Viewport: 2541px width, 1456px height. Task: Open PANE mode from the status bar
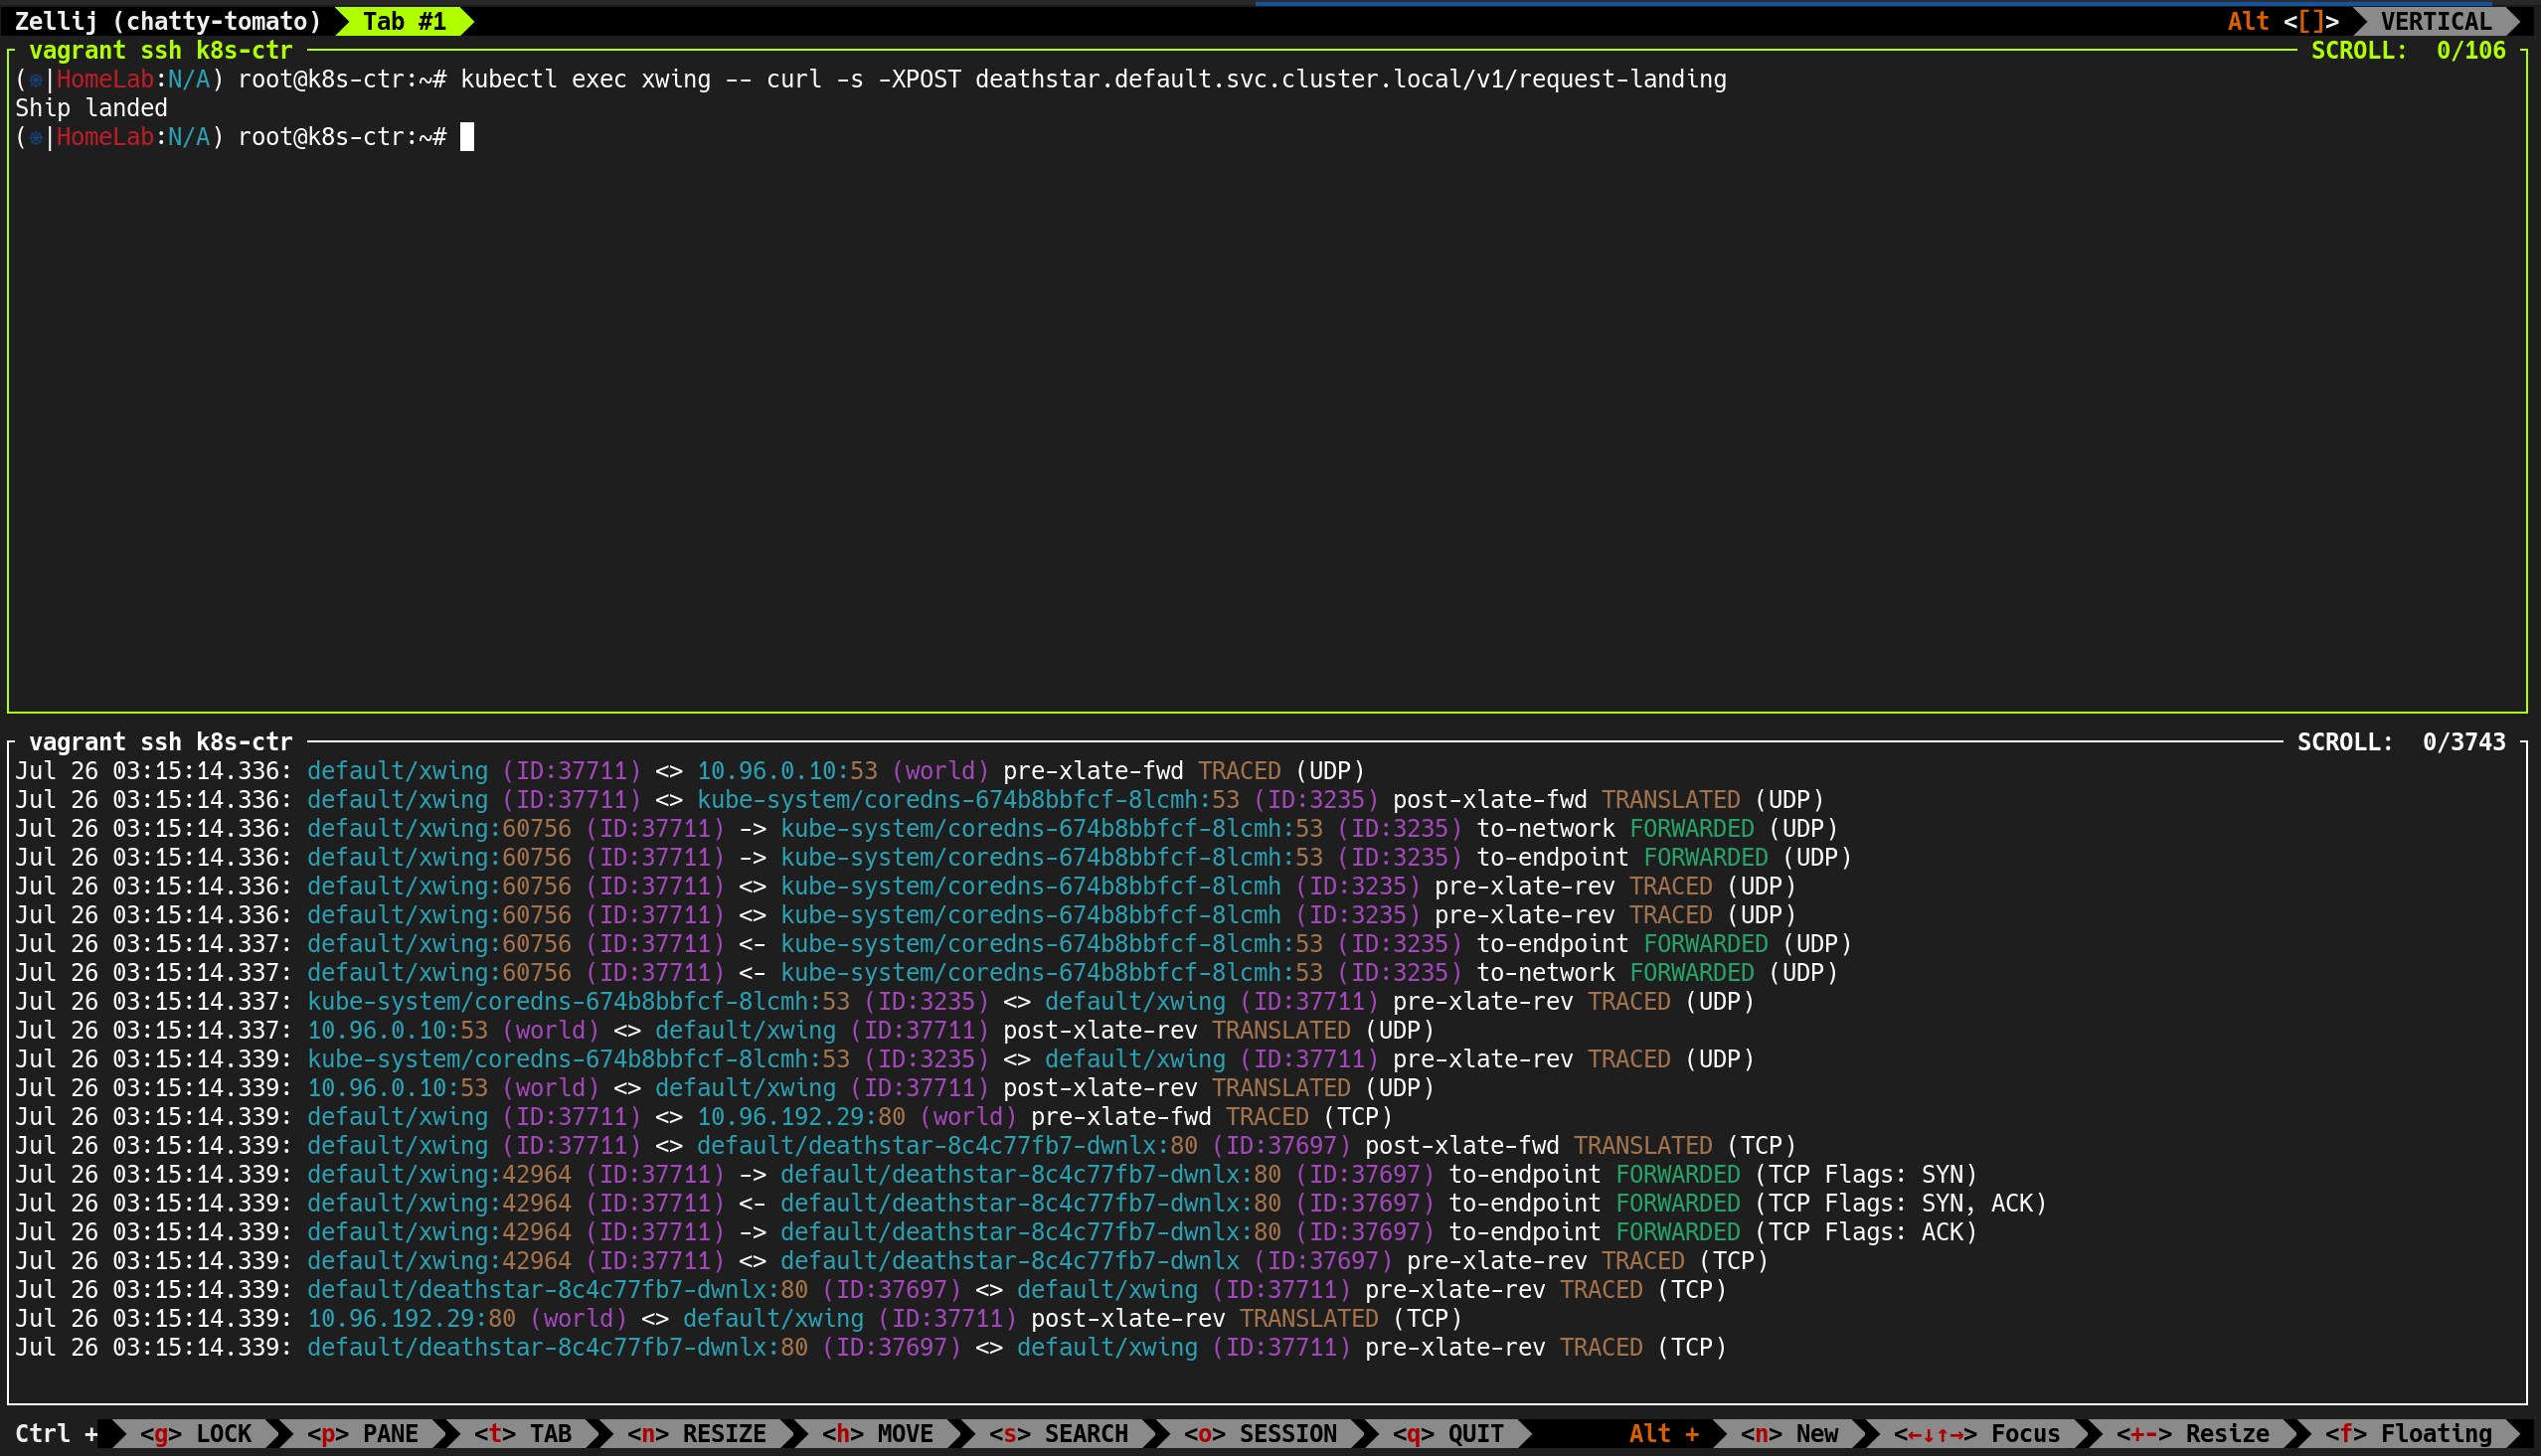pos(362,1433)
